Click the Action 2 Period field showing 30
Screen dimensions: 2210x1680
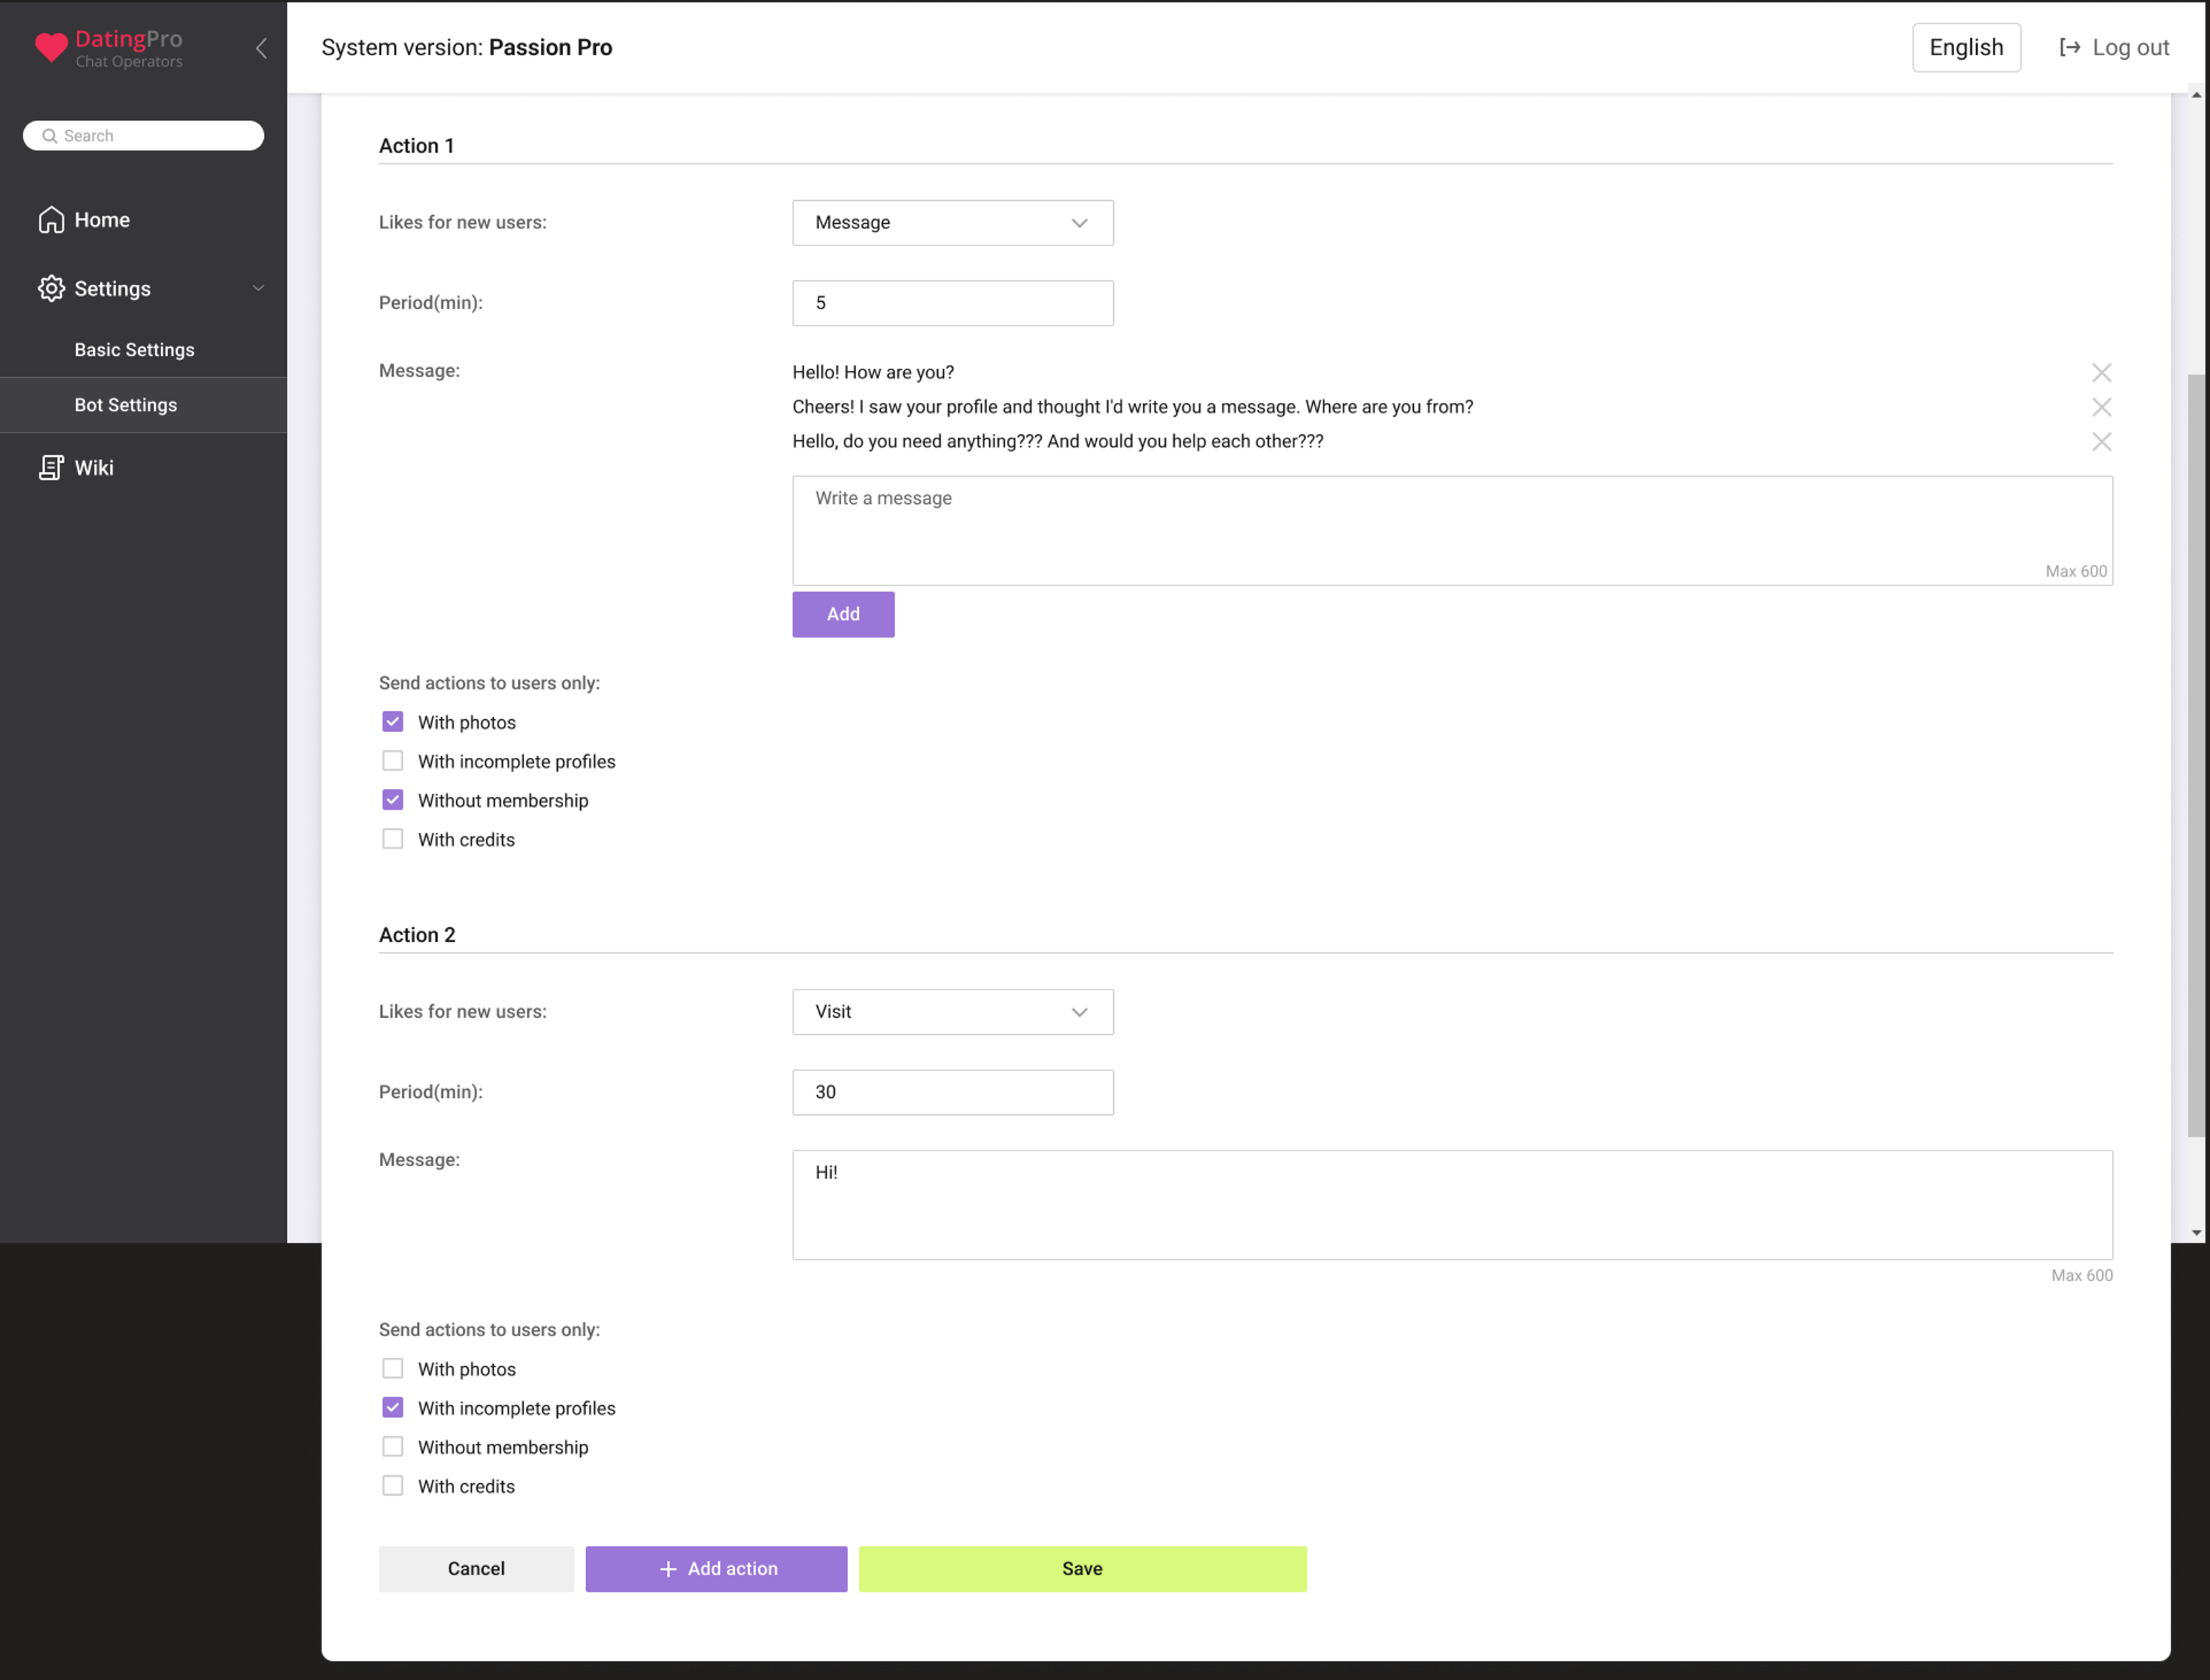952,1092
